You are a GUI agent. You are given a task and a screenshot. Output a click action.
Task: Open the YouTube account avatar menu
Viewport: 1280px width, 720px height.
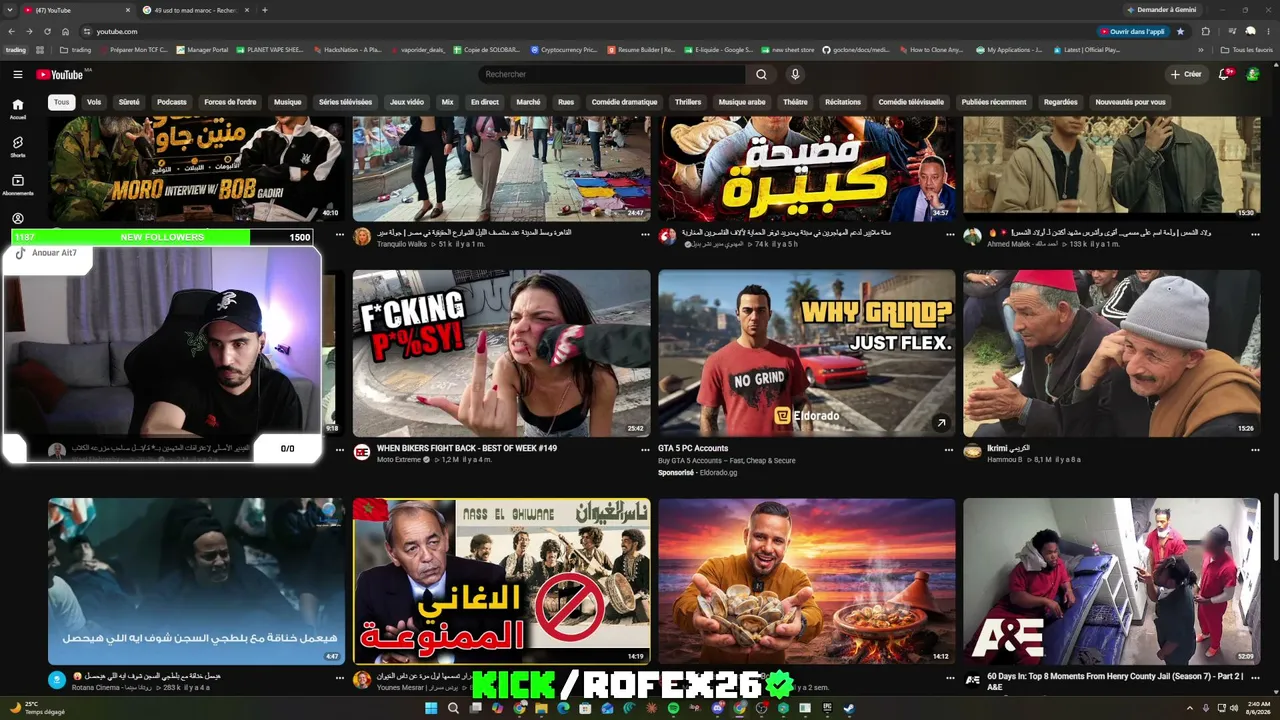[x=1254, y=74]
